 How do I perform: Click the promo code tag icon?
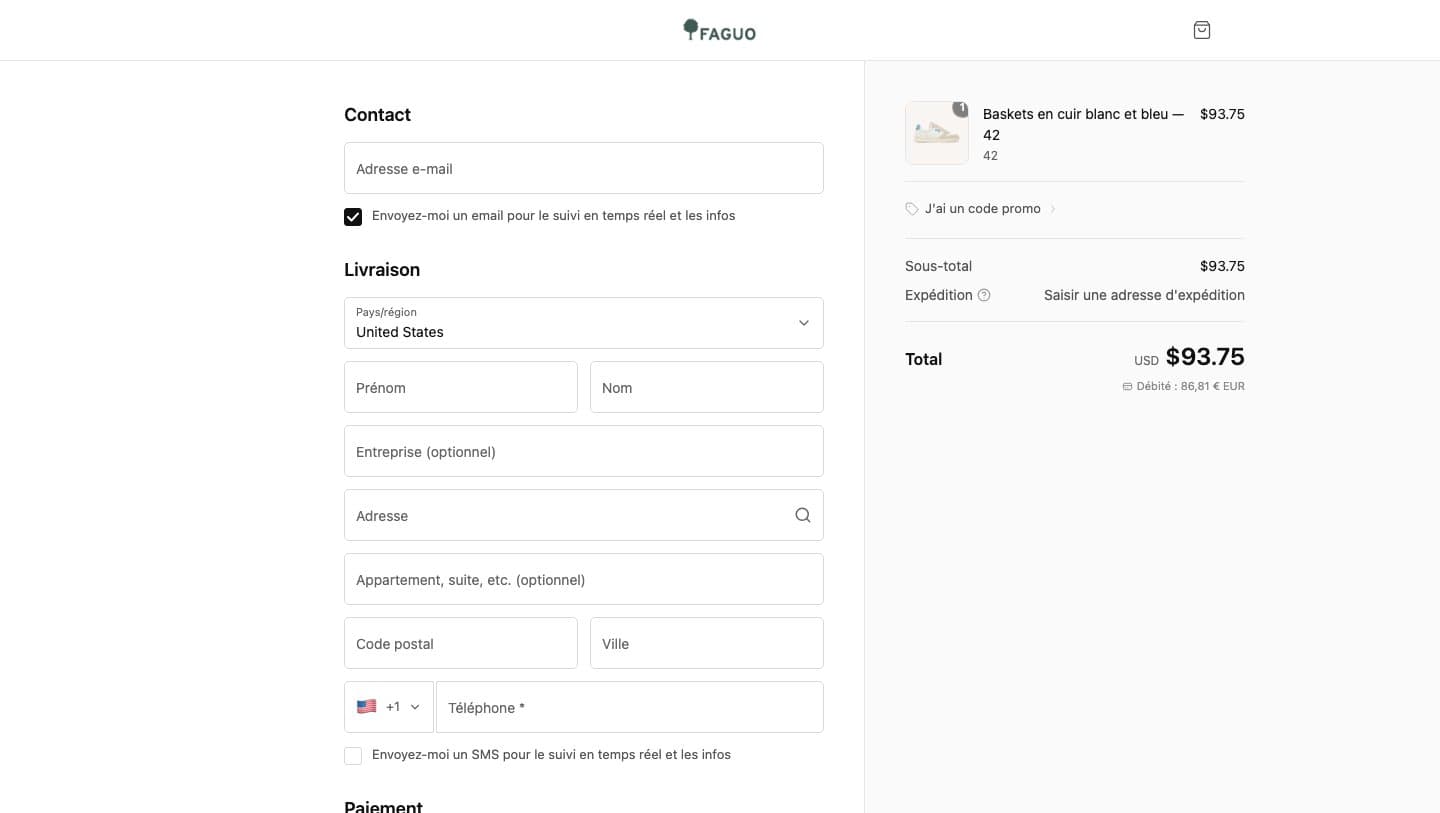click(x=912, y=209)
